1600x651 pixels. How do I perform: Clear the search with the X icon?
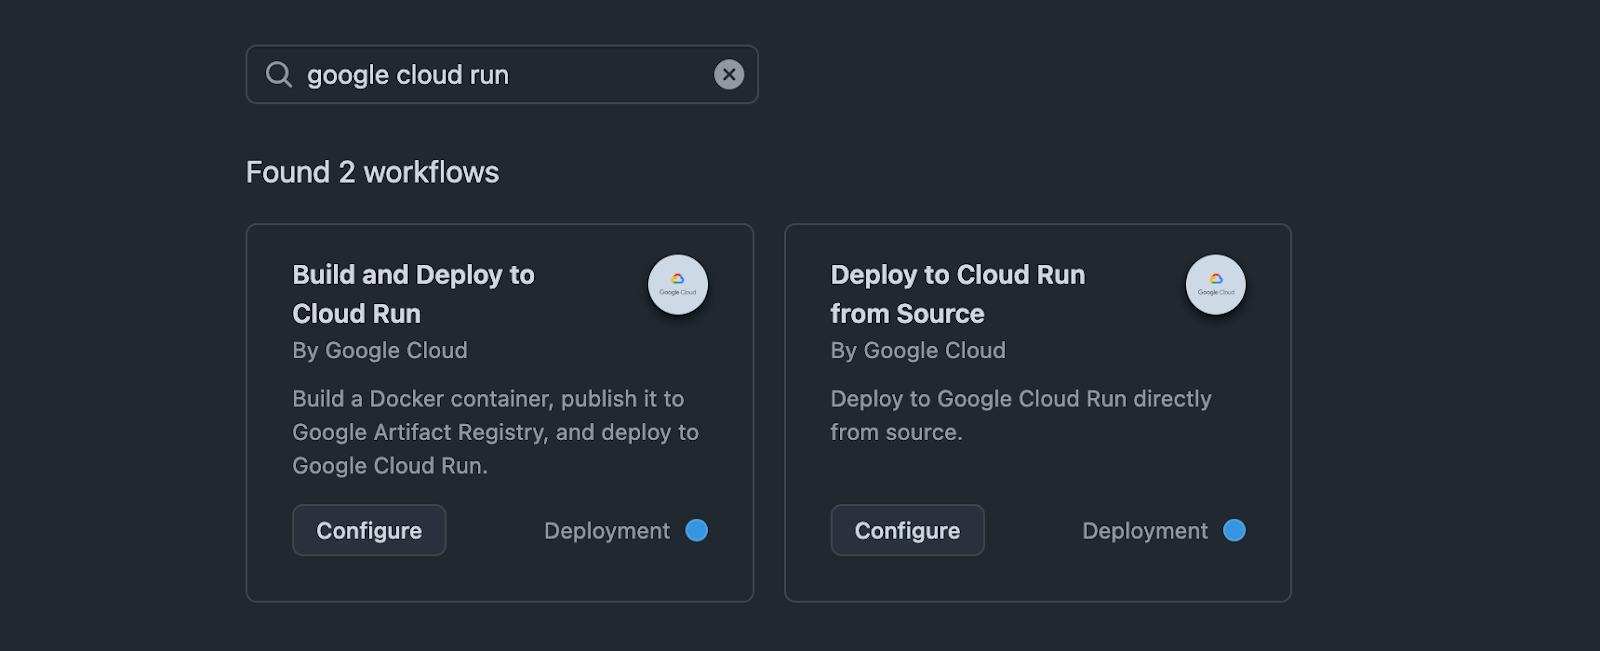729,74
